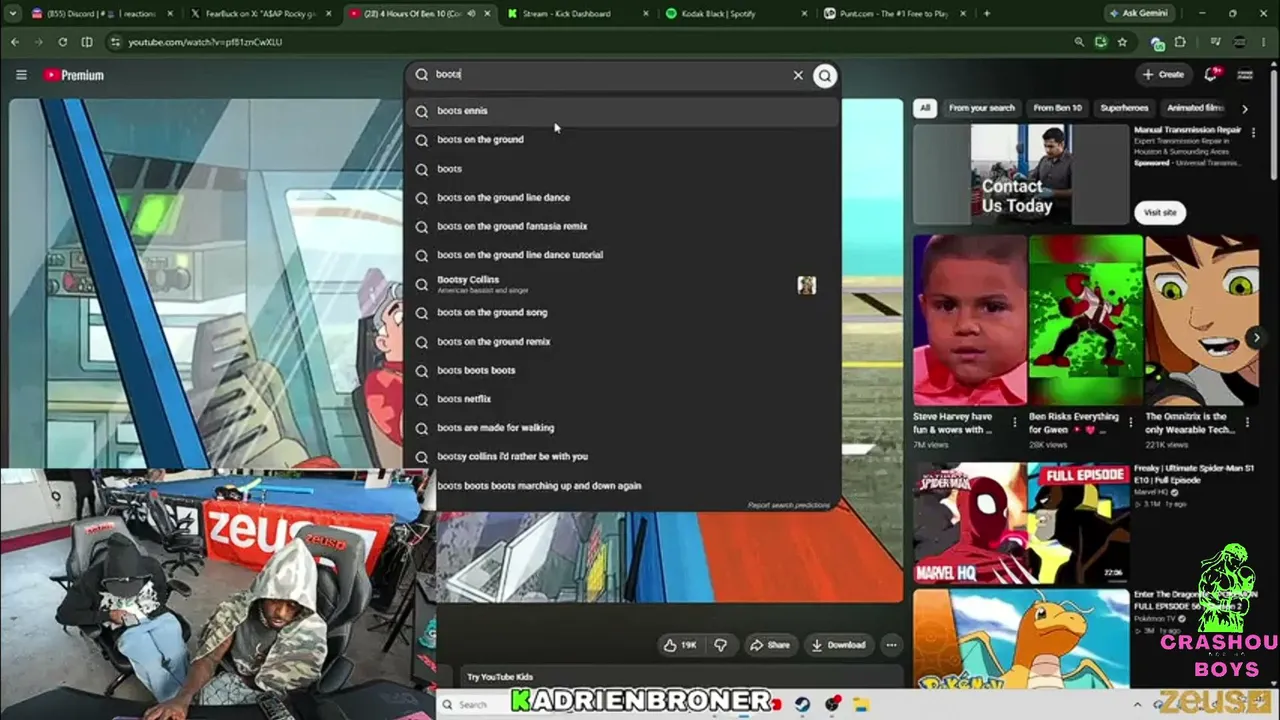Select the 'From Ben 10' filter chip
This screenshot has width=1280, height=720.
1057,108
